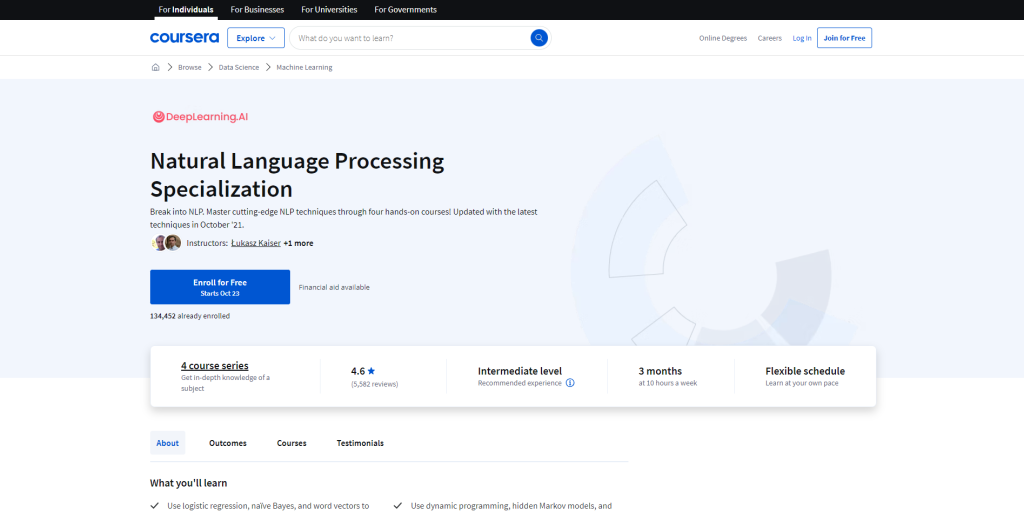The height and width of the screenshot is (513, 1024).
Task: Open the Careers link
Action: pos(769,38)
